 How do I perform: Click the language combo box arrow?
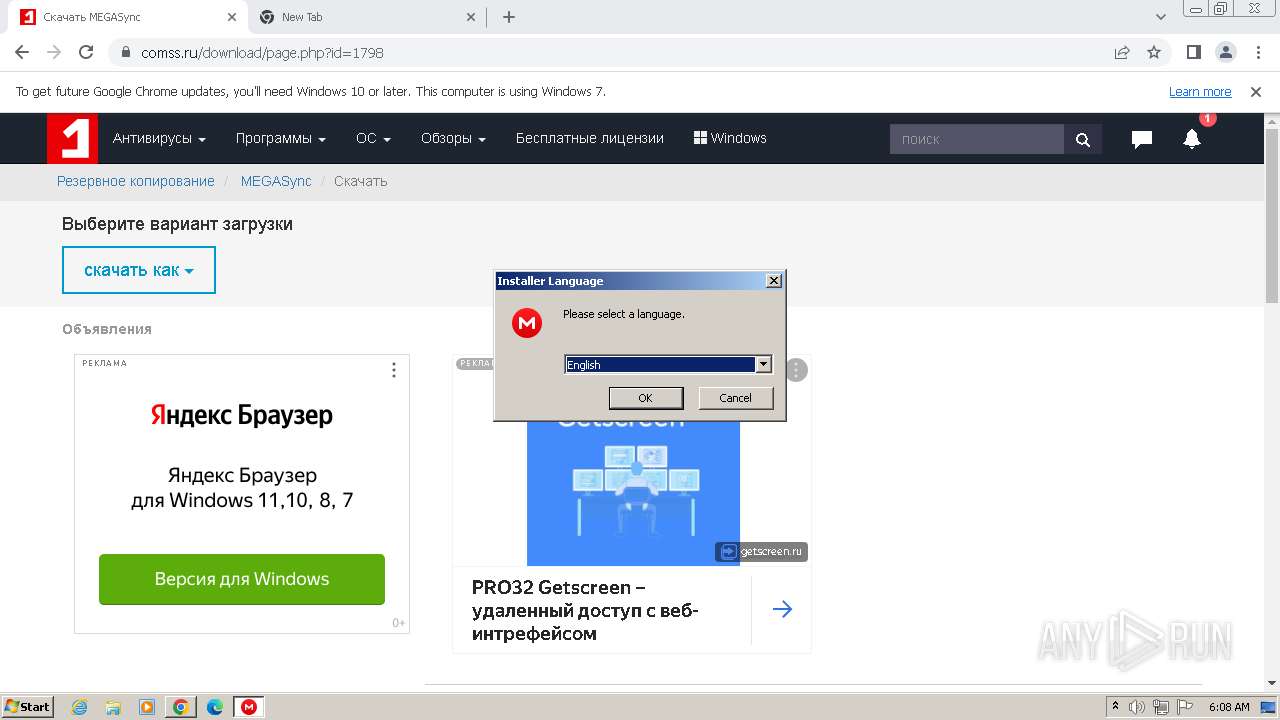(763, 365)
